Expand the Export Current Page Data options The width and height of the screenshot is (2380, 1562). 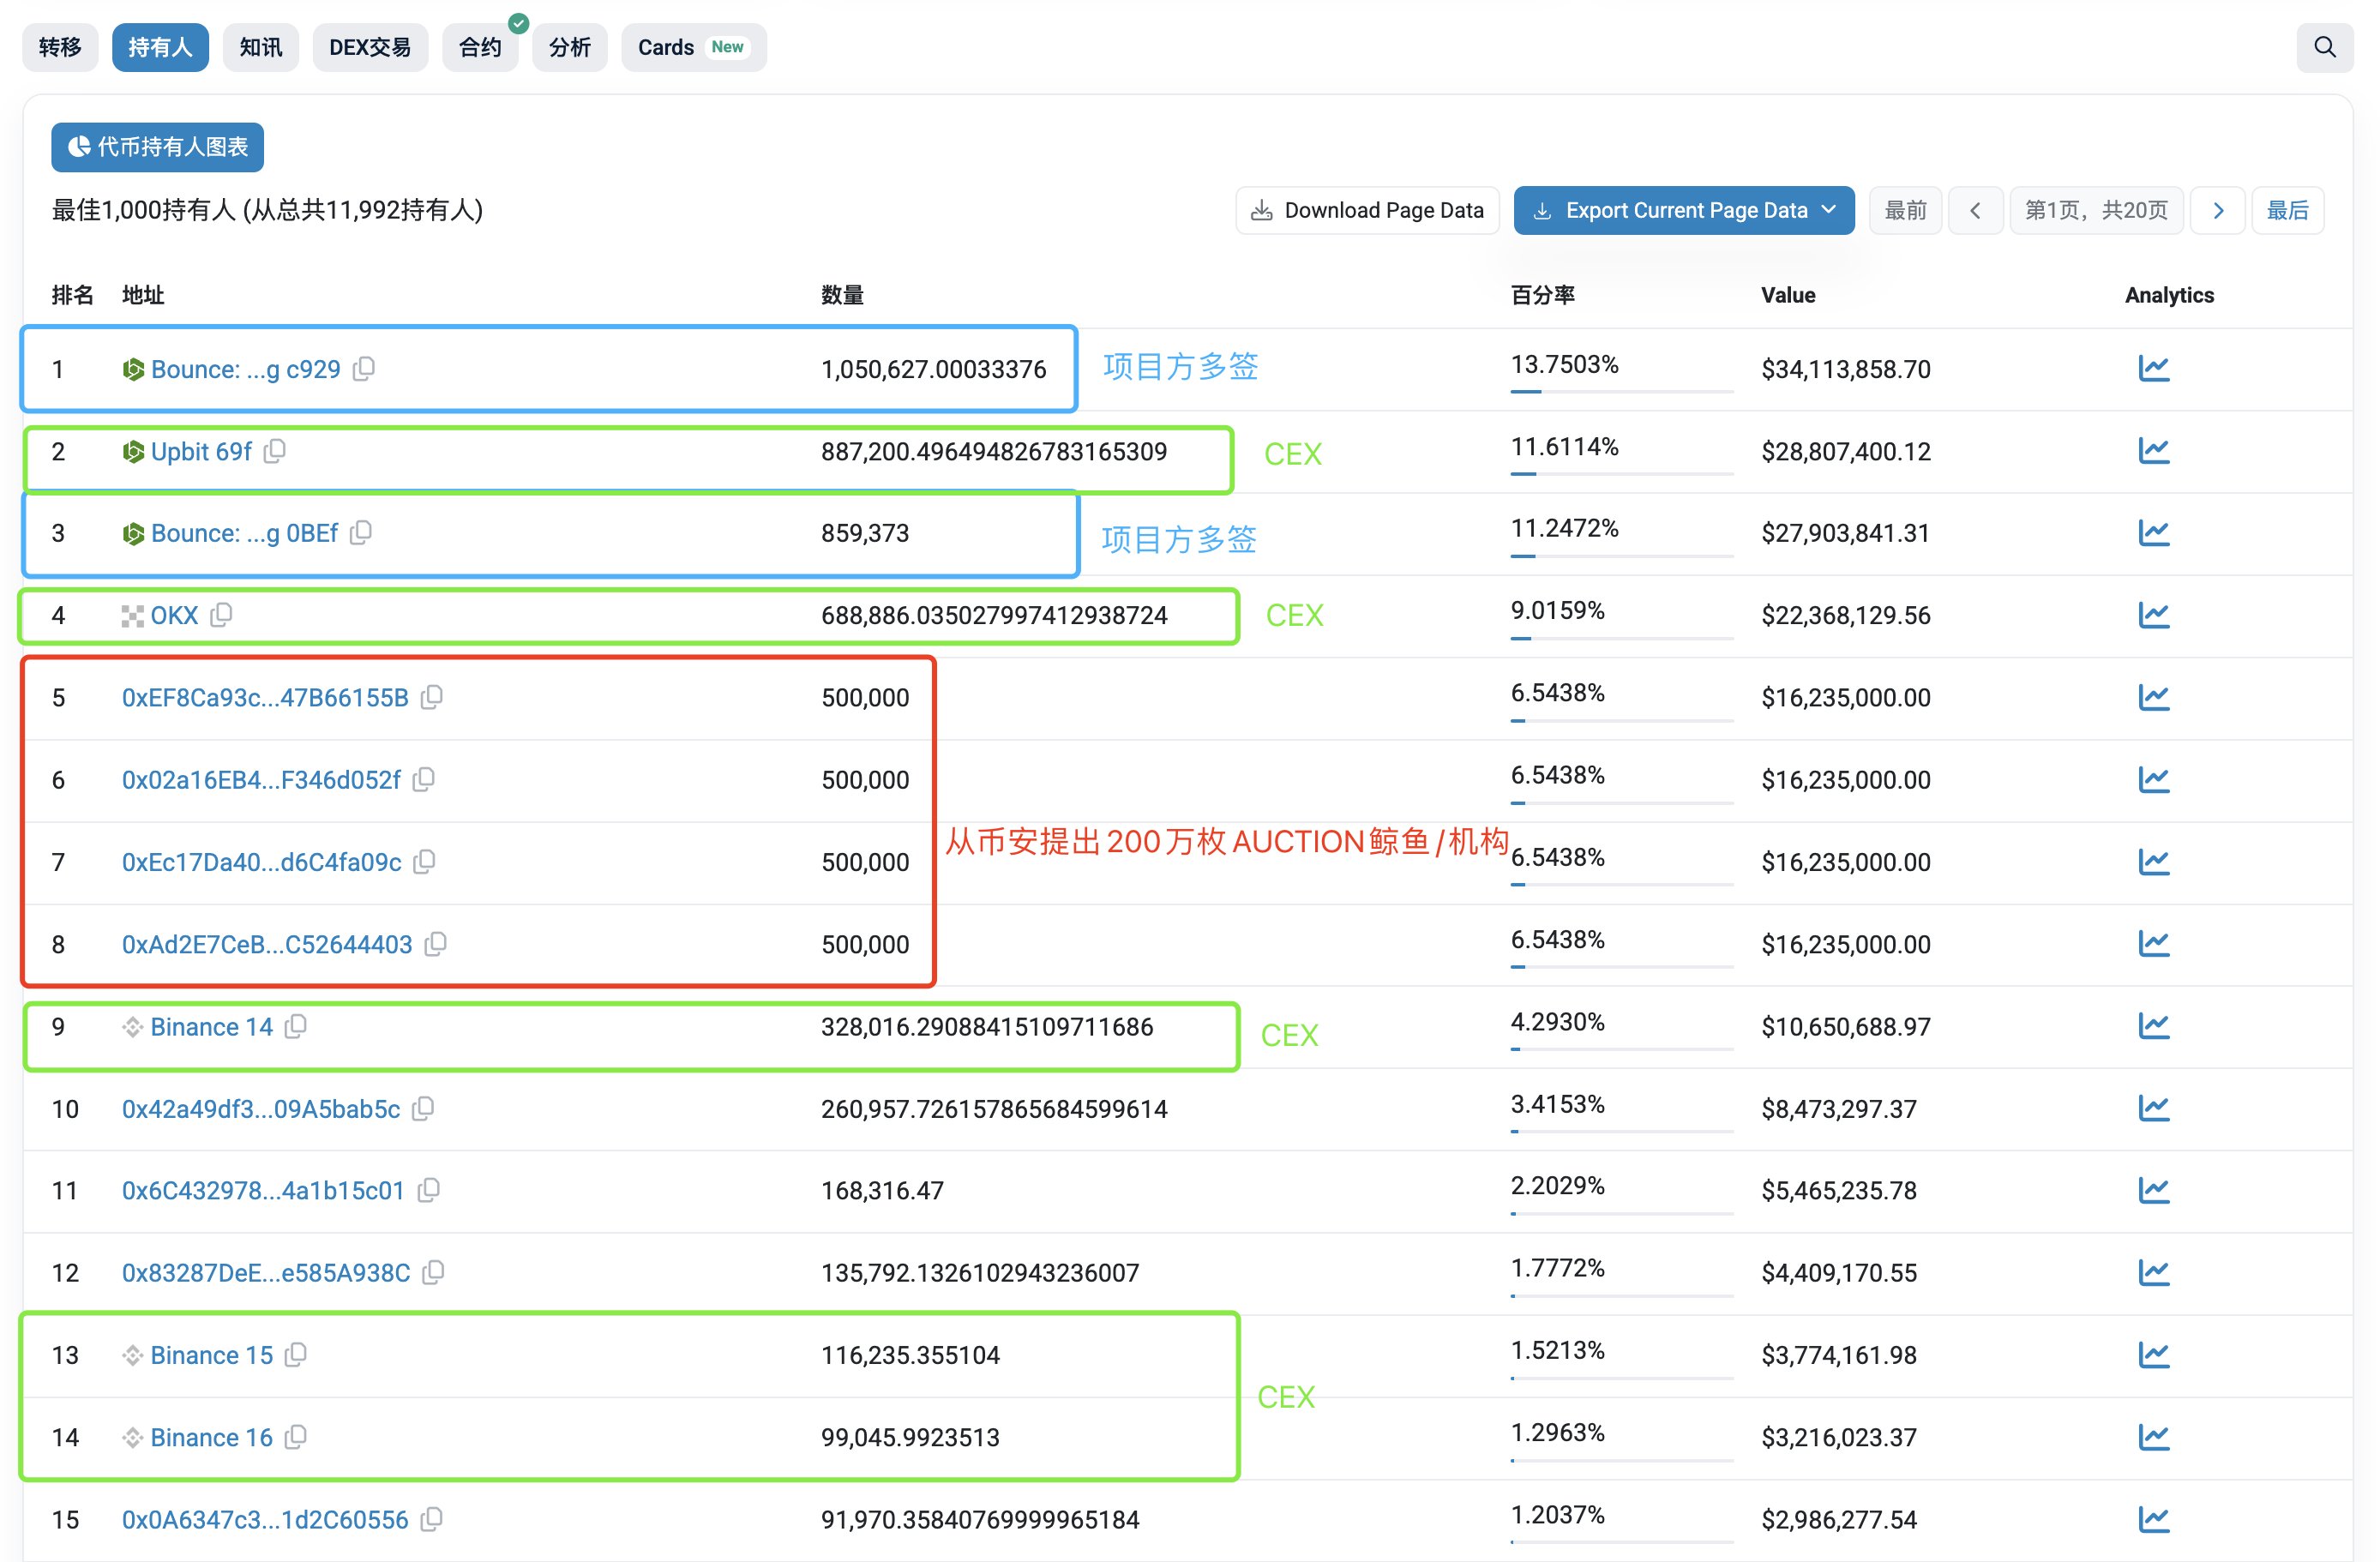tap(1827, 211)
